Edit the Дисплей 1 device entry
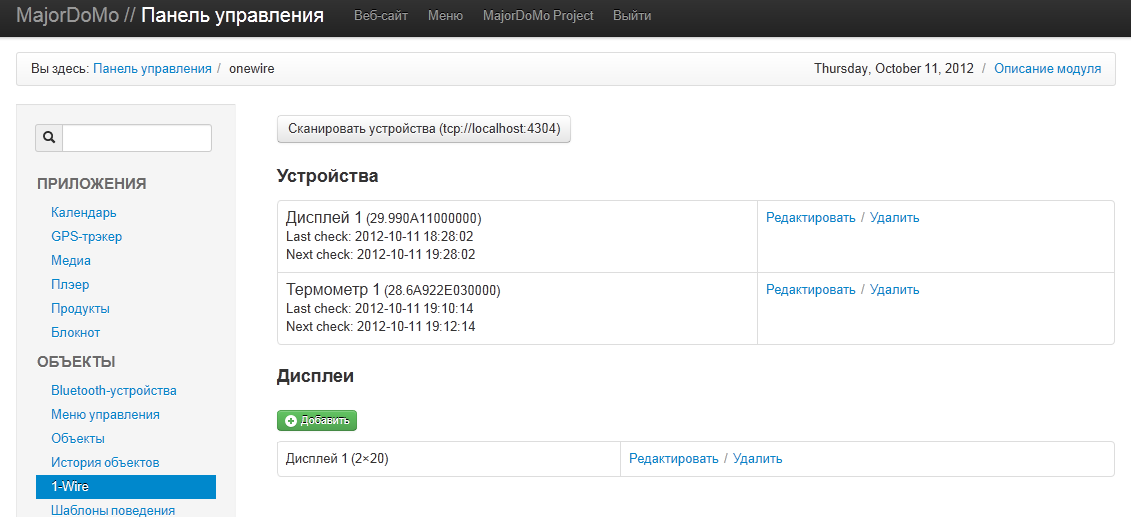Viewport: 1131px width, 517px height. click(x=810, y=218)
